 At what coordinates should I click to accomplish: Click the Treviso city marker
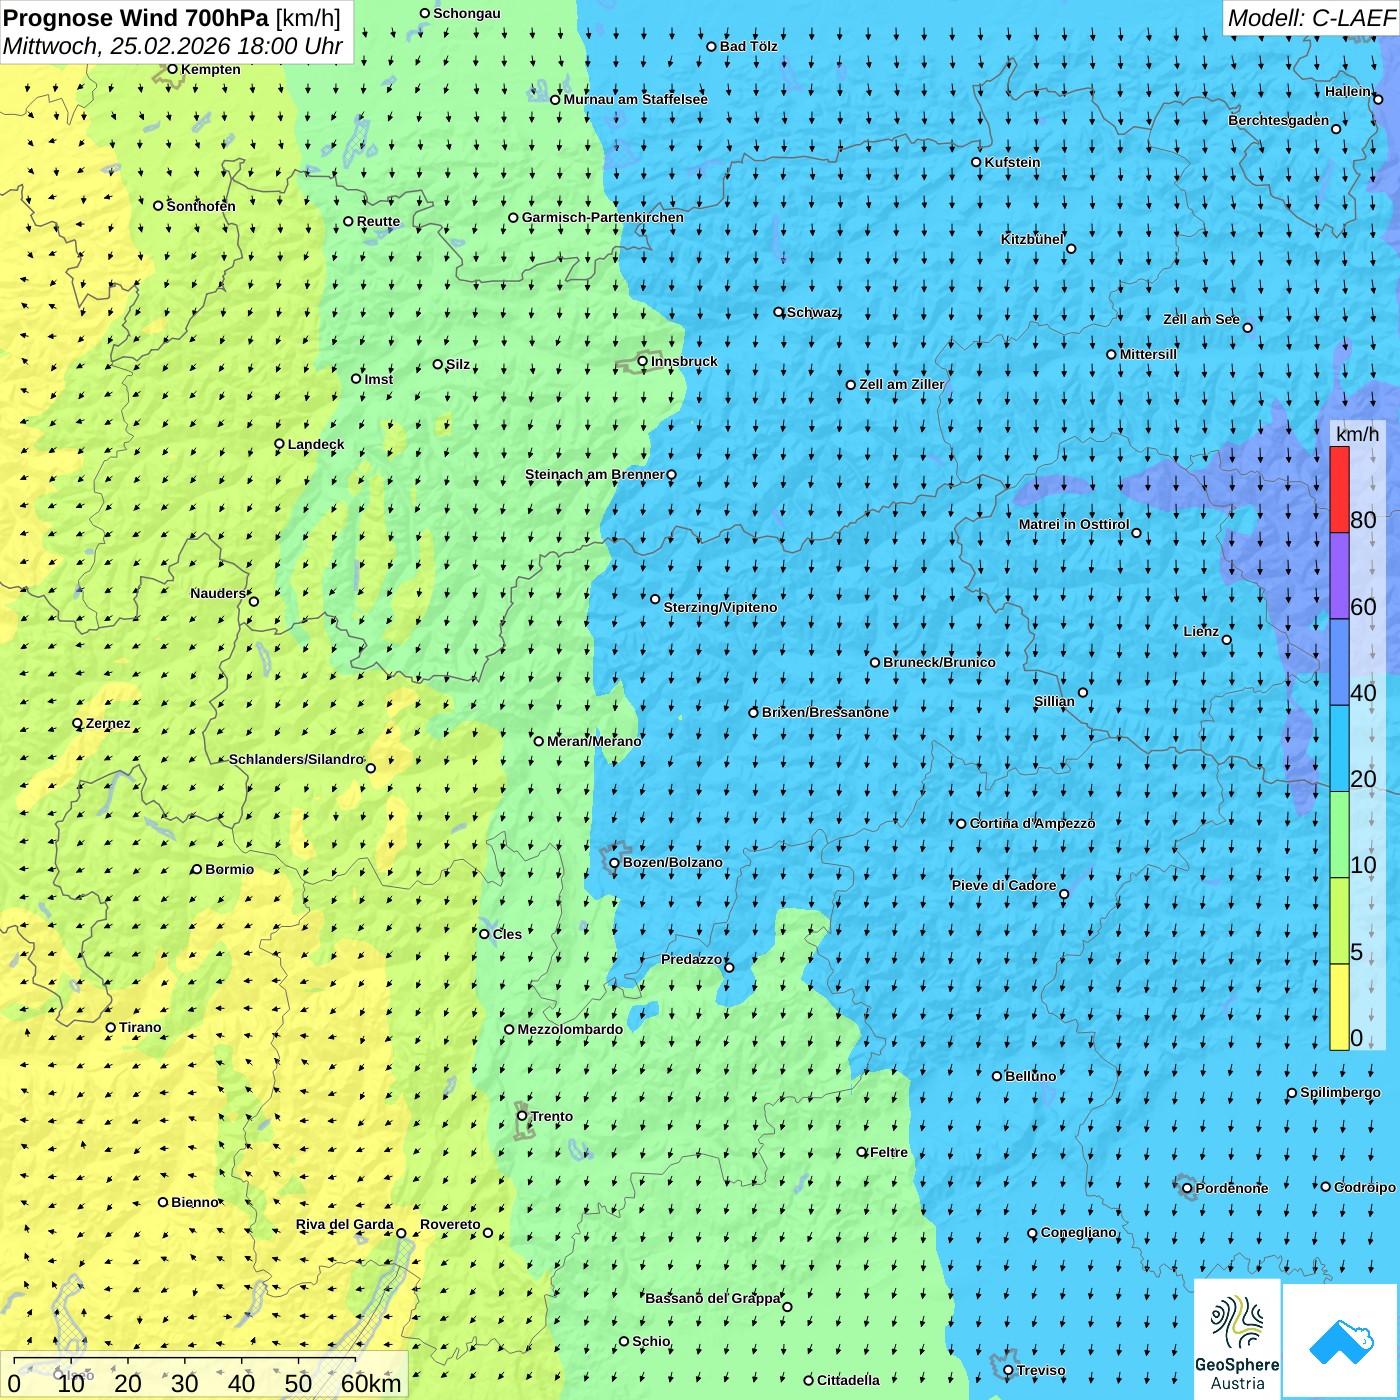coord(1008,1370)
